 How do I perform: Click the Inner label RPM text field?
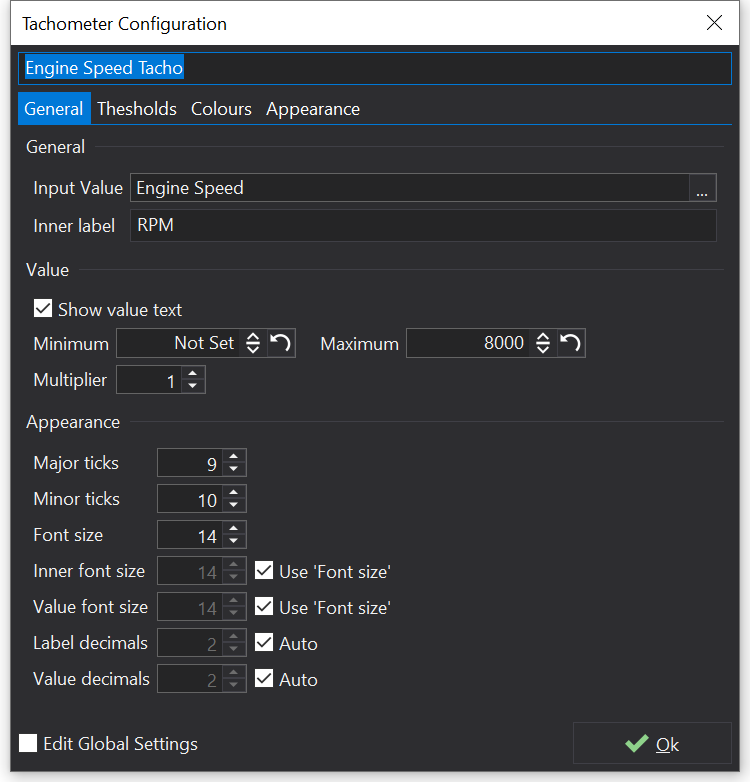423,226
